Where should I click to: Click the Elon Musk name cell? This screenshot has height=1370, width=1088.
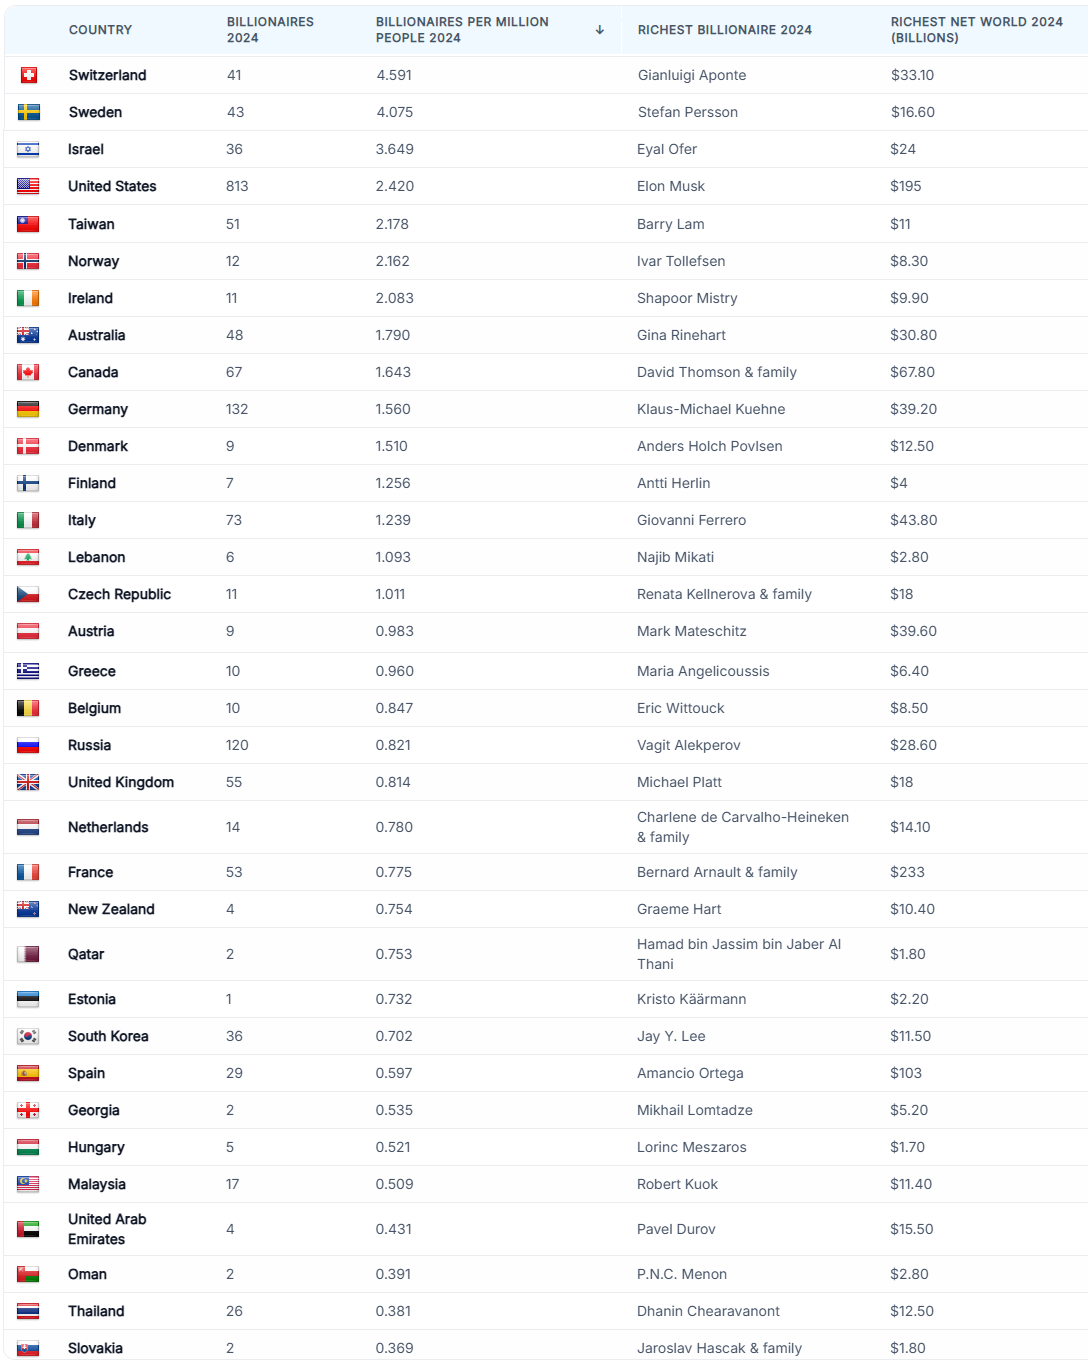pyautogui.click(x=671, y=186)
